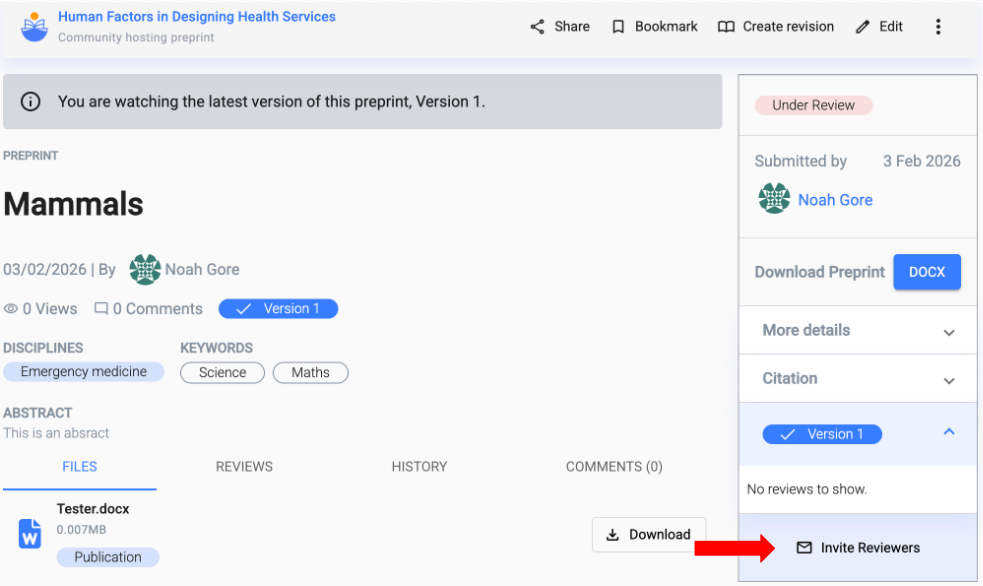This screenshot has width=983, height=586.
Task: Click Noah Gore's avatar in sidebar
Action: point(774,199)
